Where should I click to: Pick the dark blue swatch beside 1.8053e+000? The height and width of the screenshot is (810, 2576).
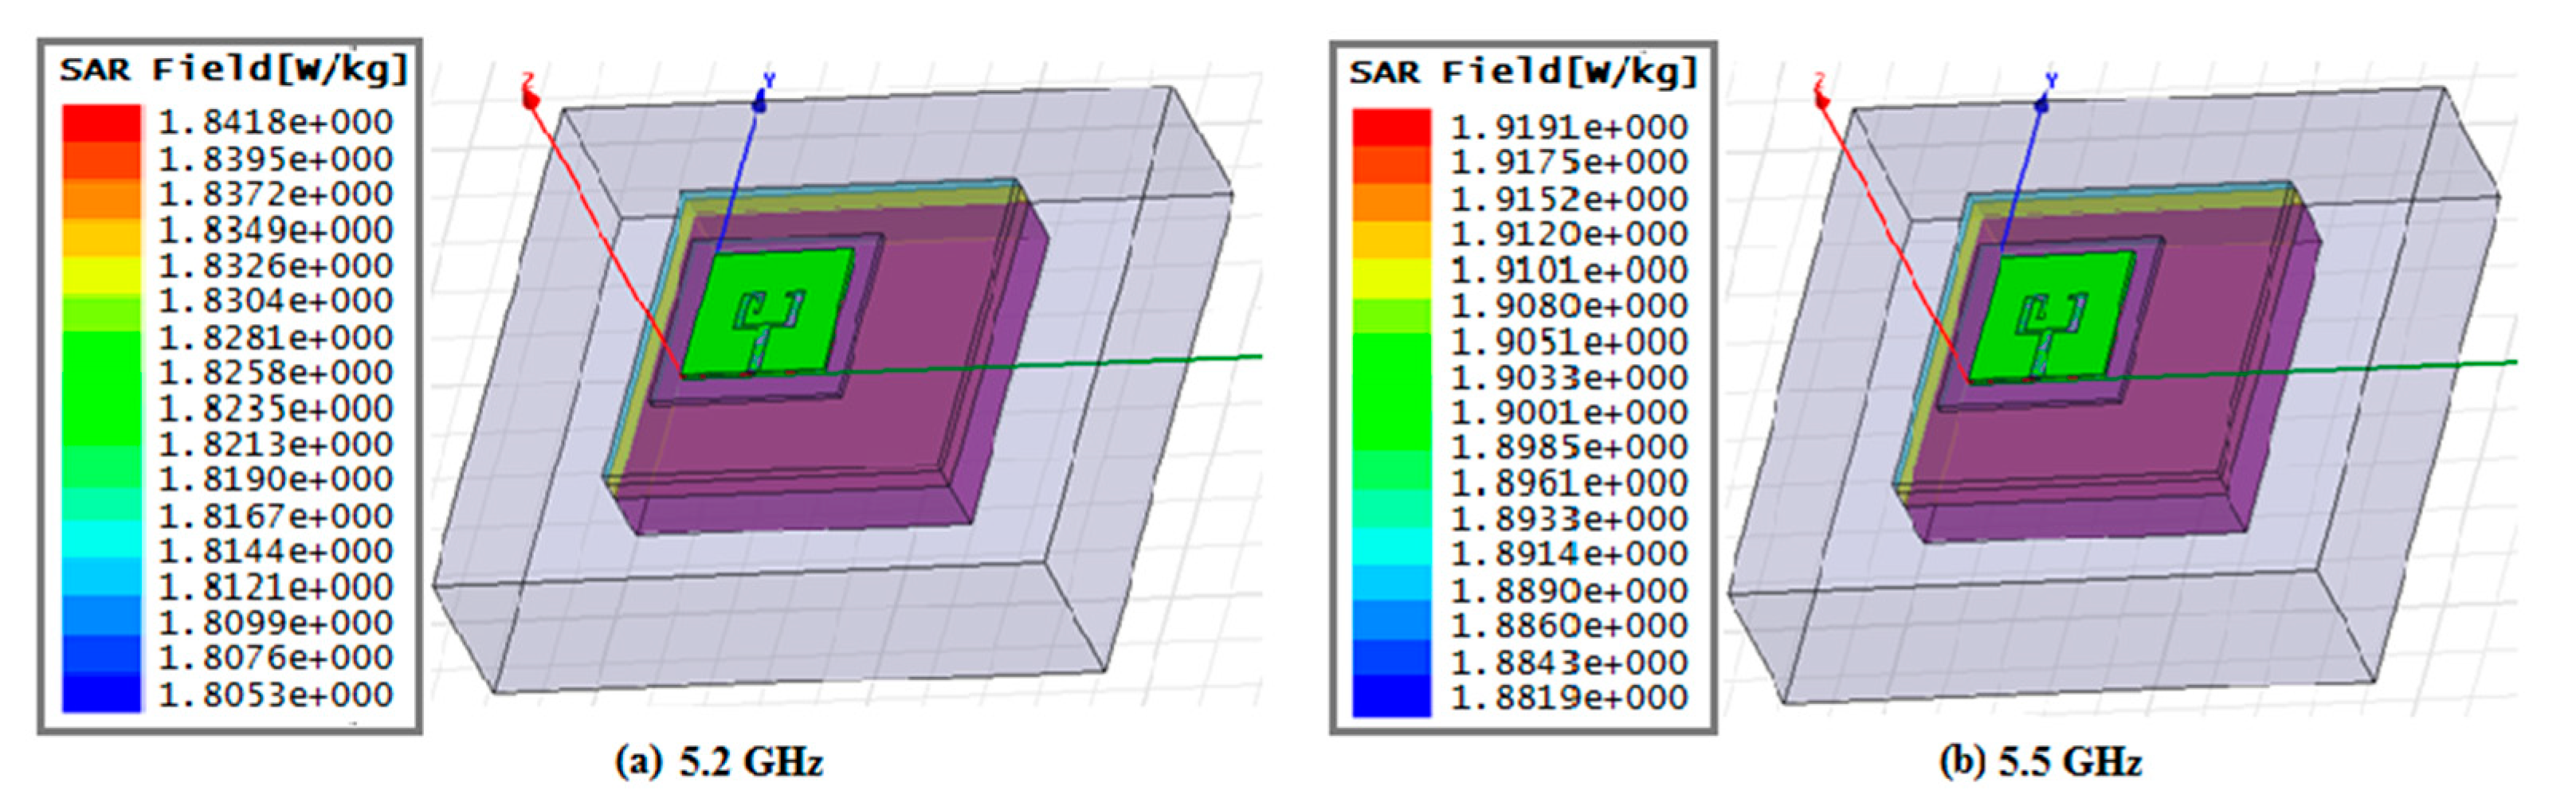coord(102,694)
